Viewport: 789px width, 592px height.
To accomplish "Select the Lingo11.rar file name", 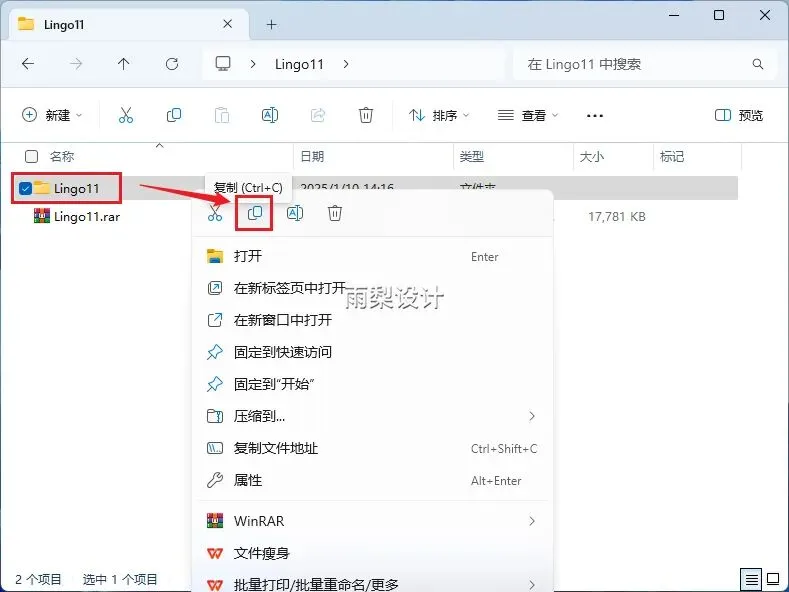I will point(87,216).
